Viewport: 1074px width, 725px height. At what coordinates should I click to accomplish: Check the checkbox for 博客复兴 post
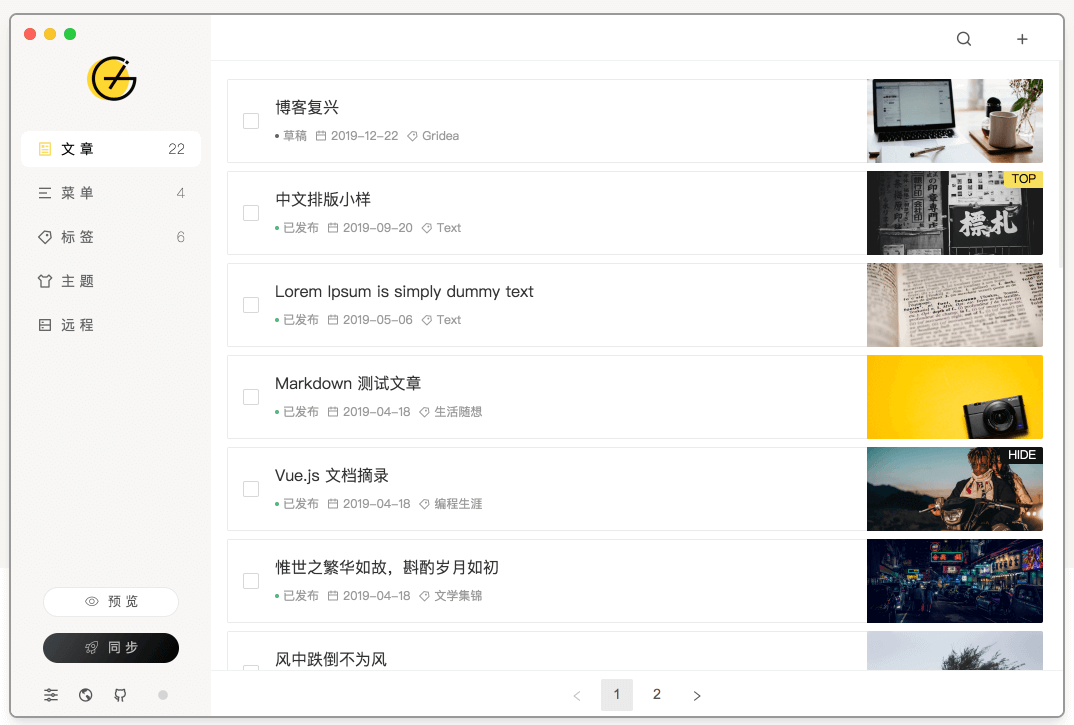pyautogui.click(x=250, y=120)
